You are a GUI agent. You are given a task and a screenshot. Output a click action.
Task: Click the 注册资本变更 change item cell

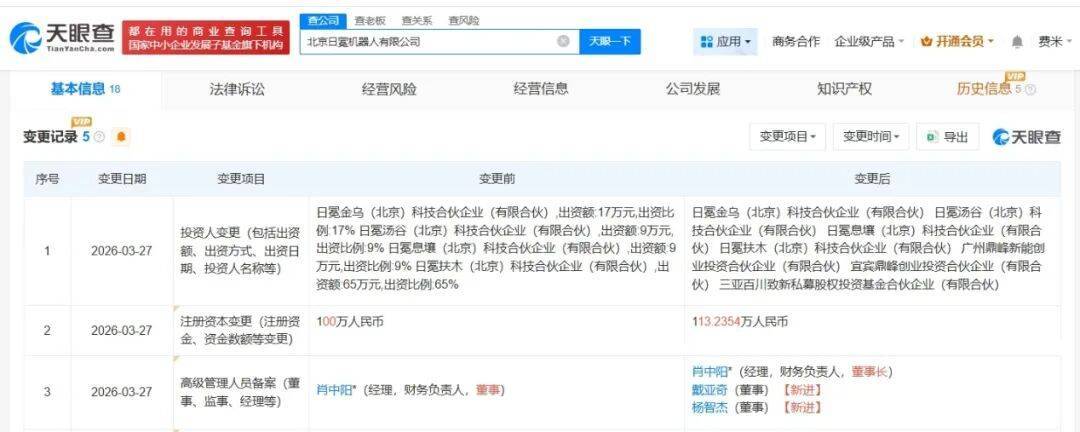[240, 330]
